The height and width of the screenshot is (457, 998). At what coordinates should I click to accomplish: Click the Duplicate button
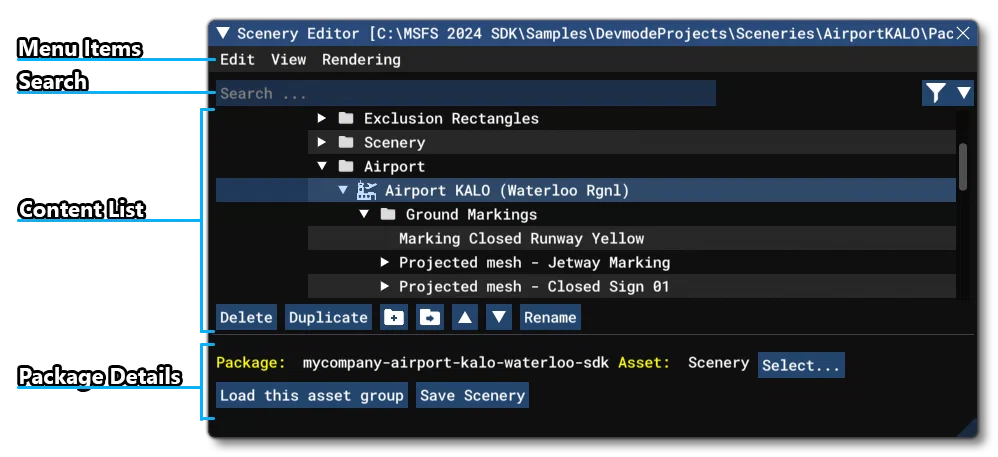click(x=328, y=317)
